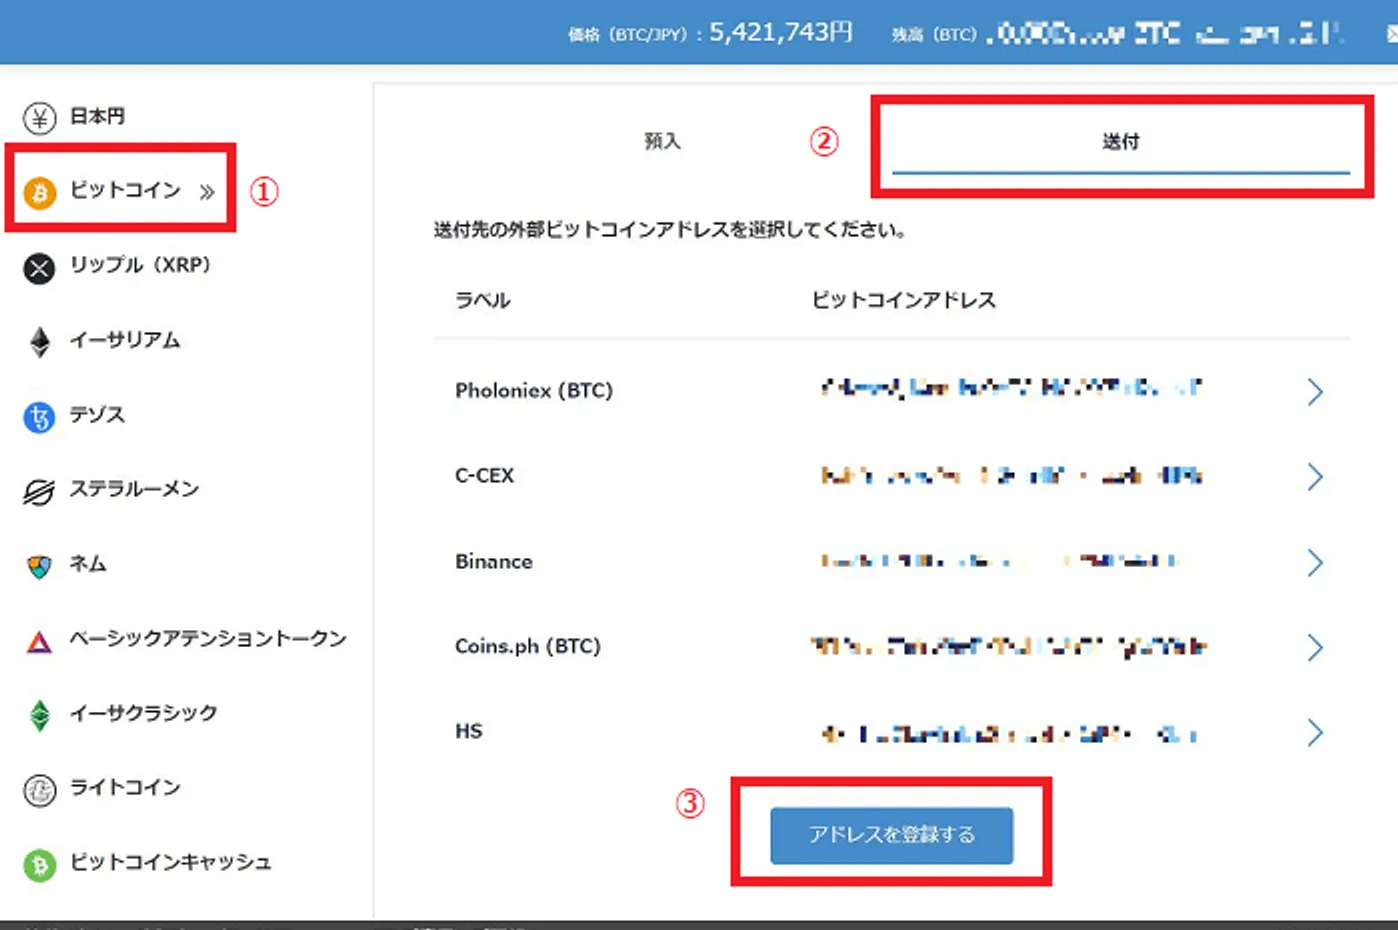This screenshot has height=930, width=1398.
Task: Click the NEM icon
Action: click(x=39, y=566)
